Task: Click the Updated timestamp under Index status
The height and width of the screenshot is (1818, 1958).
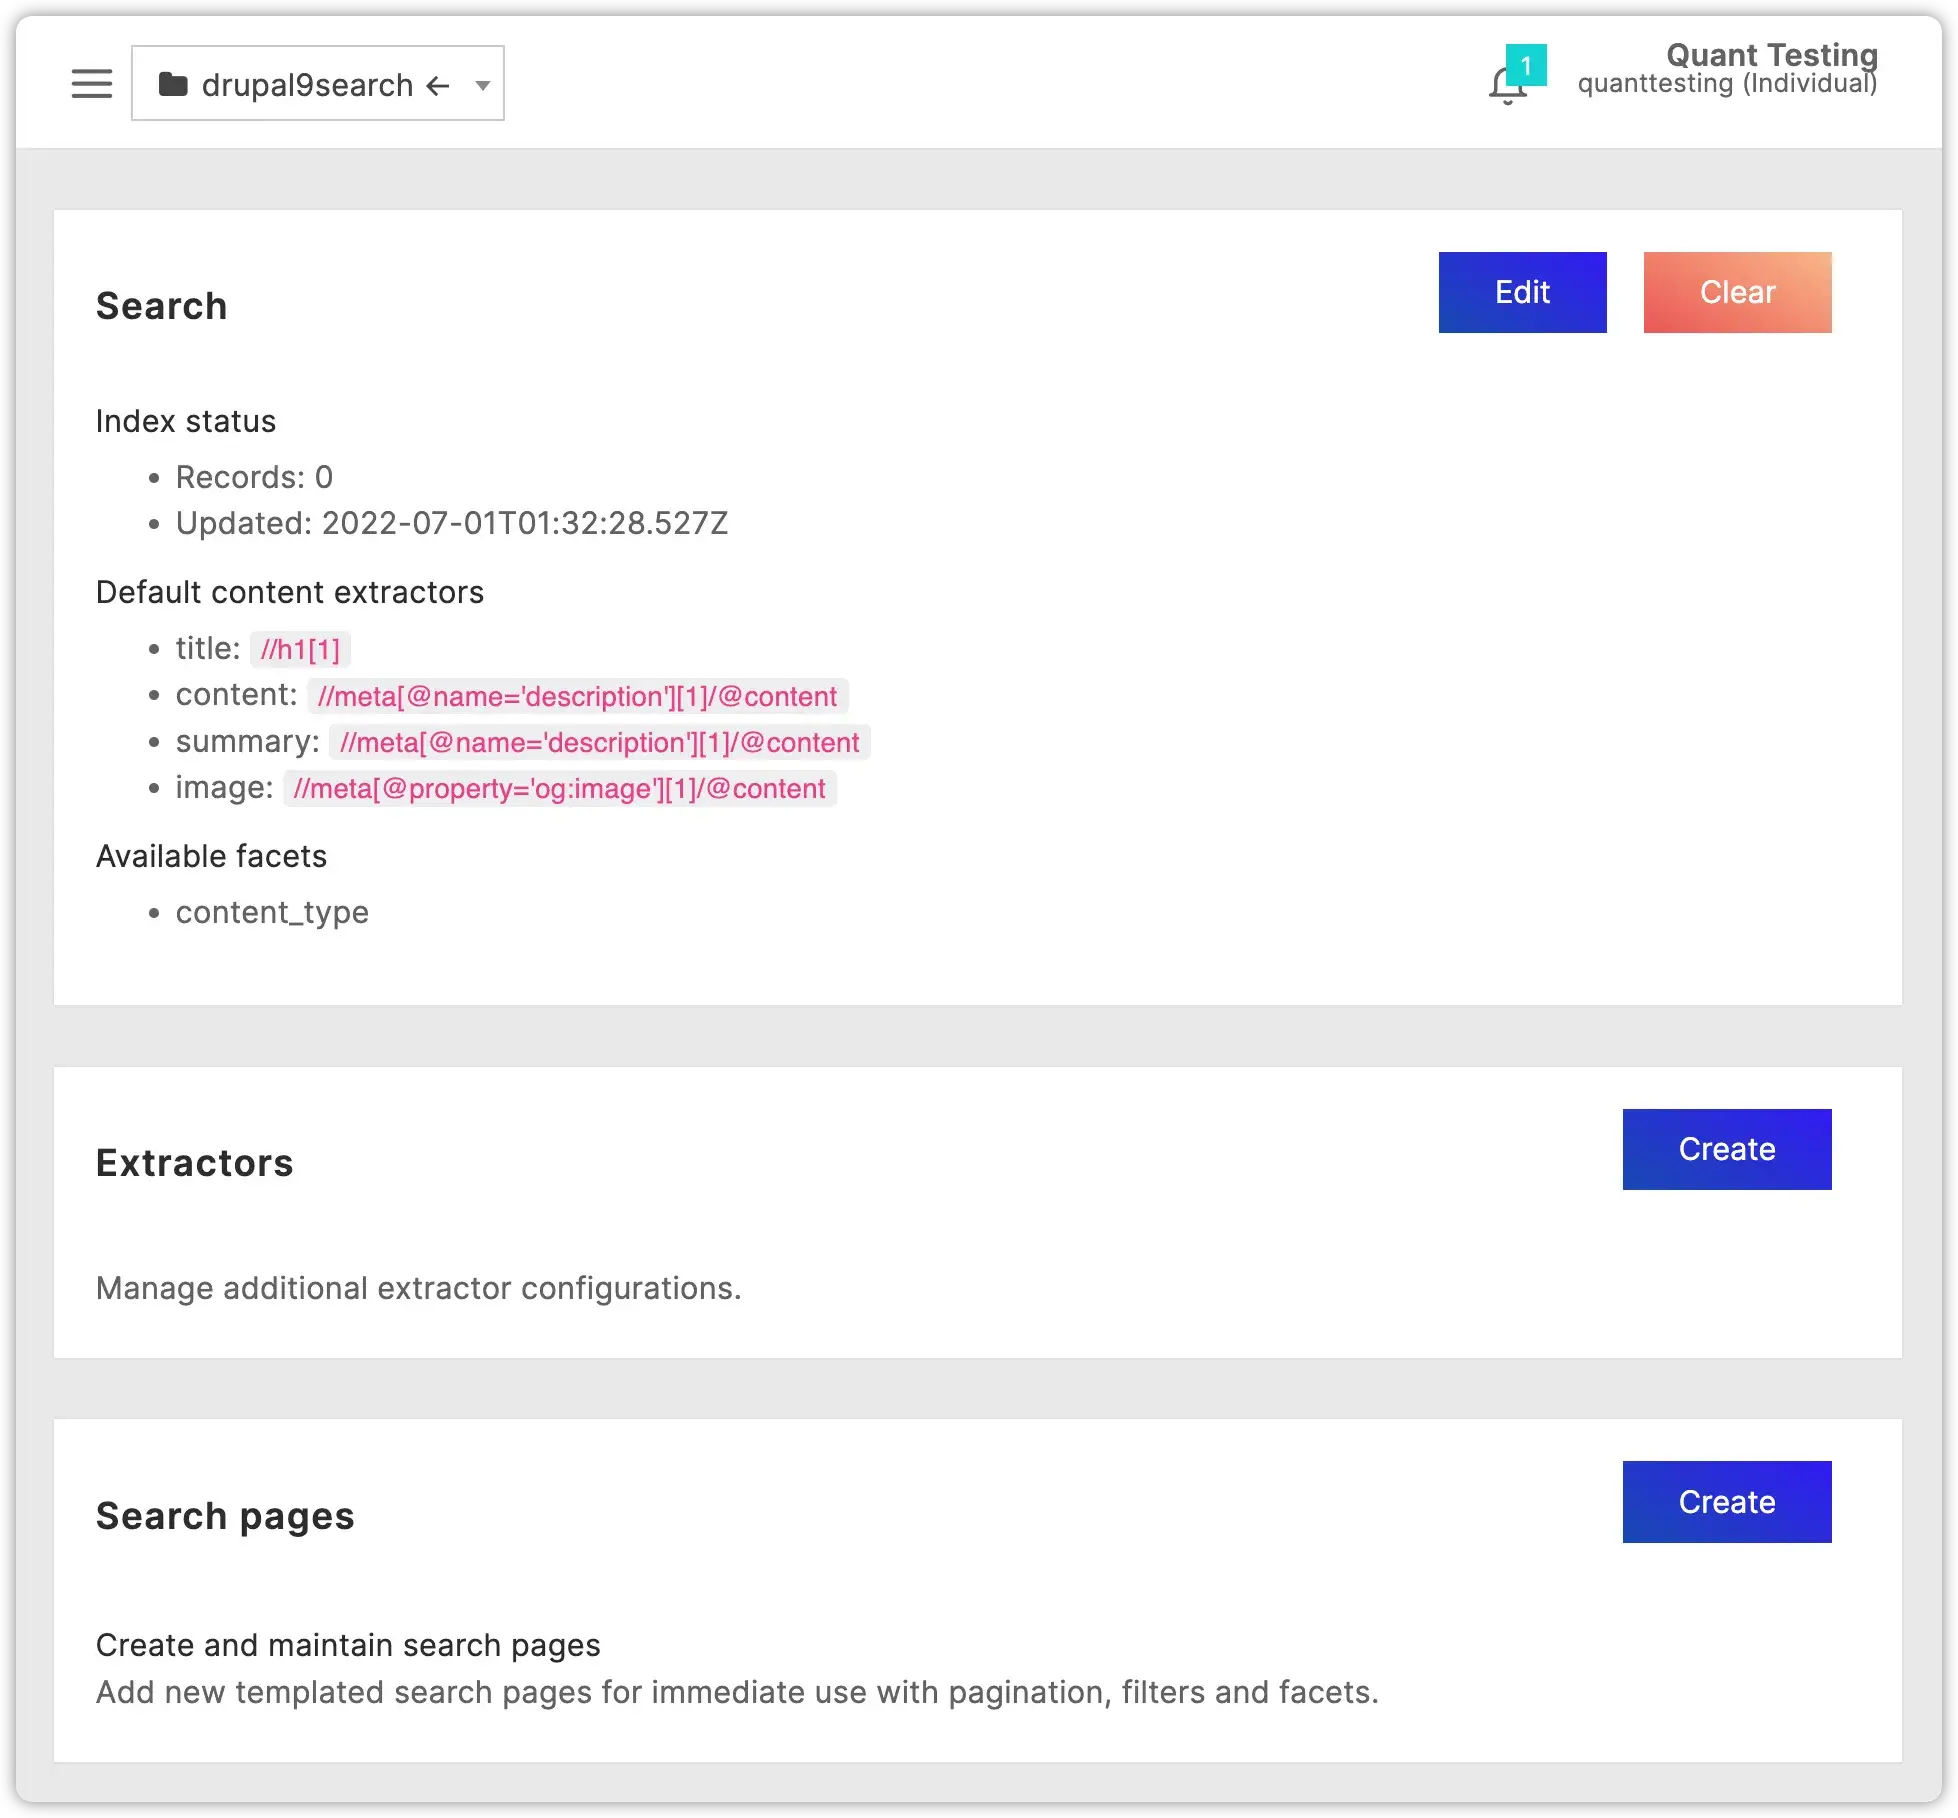Action: coord(452,522)
